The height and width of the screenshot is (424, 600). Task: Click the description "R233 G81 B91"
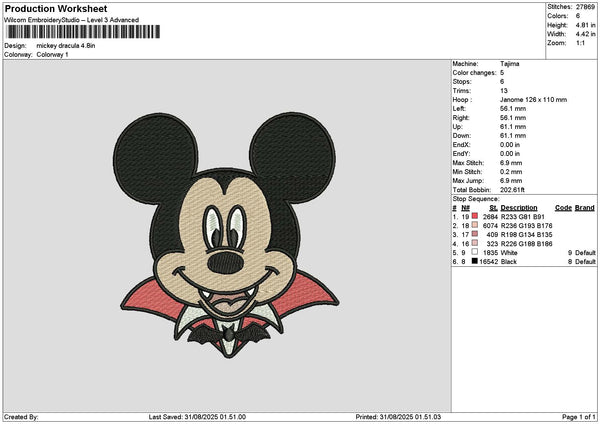coord(522,217)
